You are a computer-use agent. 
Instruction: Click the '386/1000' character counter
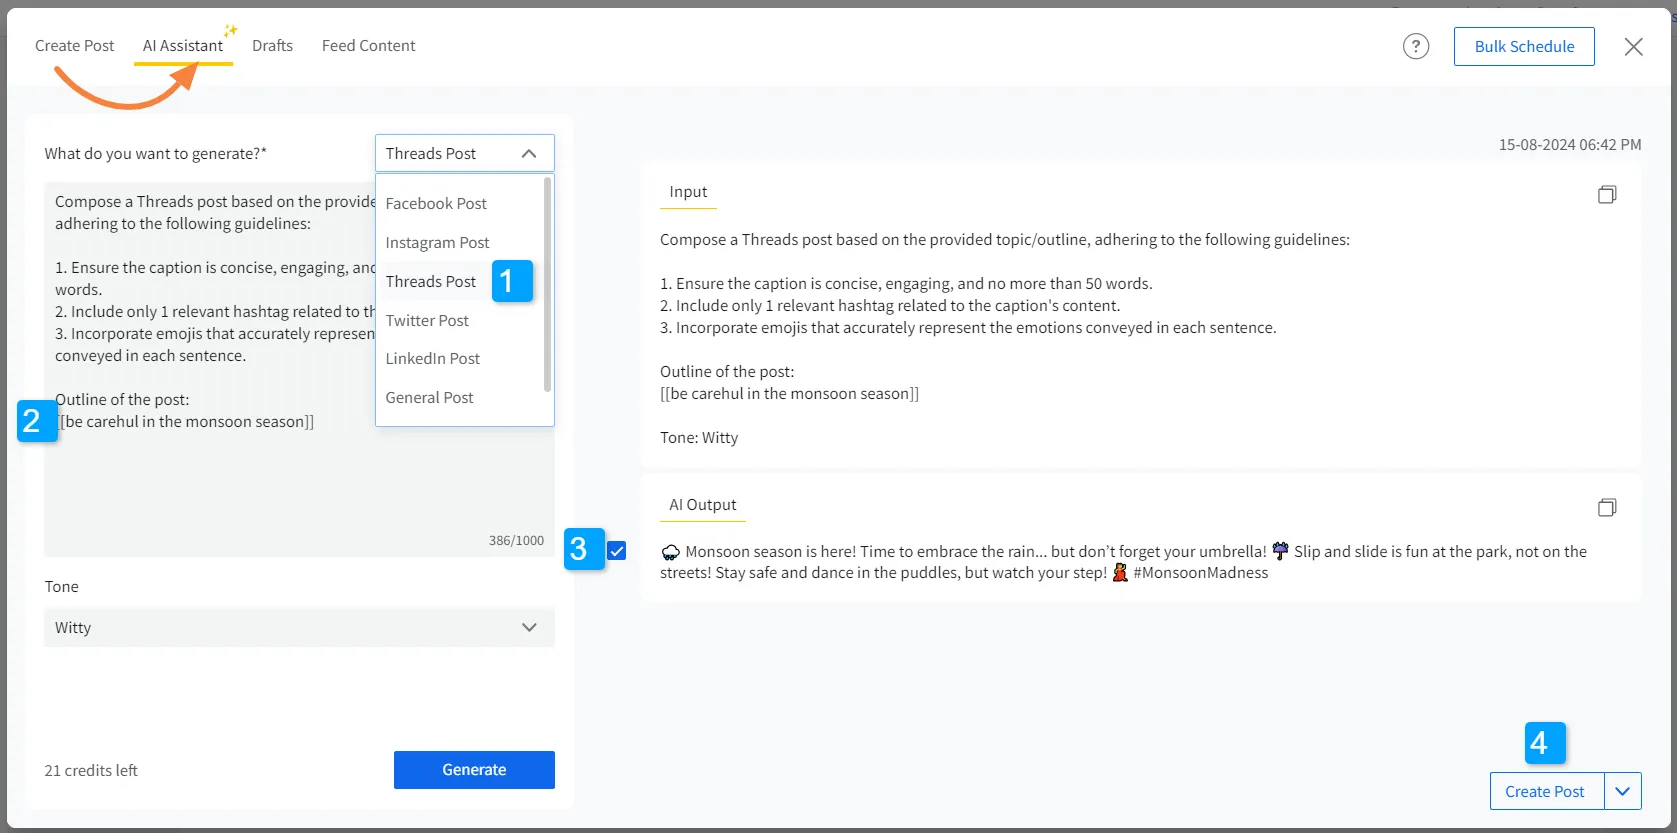click(516, 540)
